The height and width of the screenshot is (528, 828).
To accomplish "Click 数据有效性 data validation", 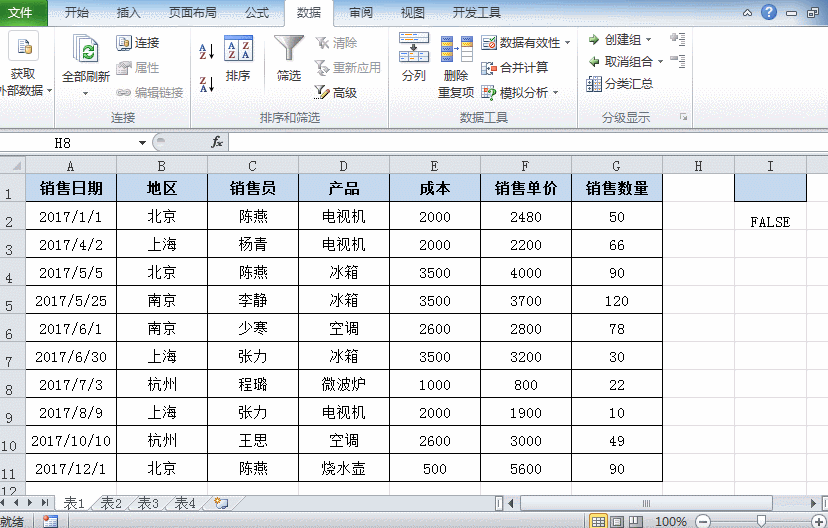I will [521, 43].
